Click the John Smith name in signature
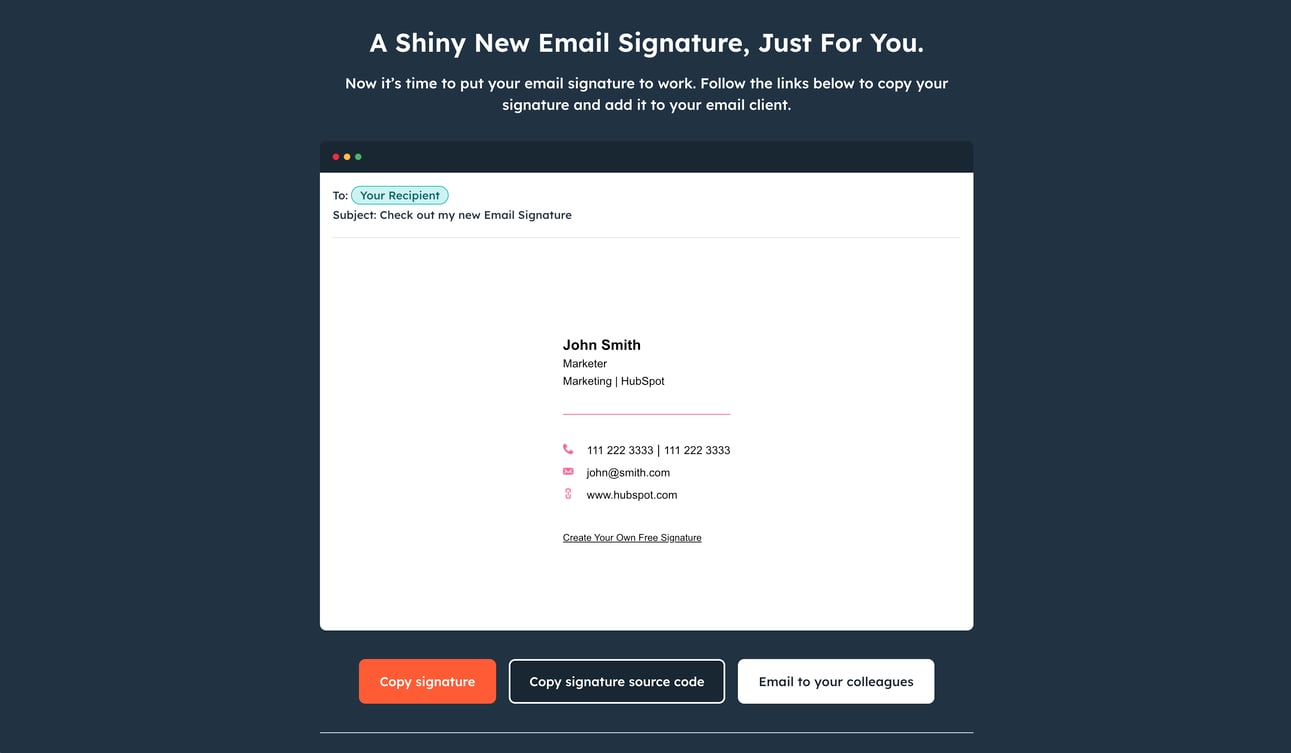 click(601, 345)
